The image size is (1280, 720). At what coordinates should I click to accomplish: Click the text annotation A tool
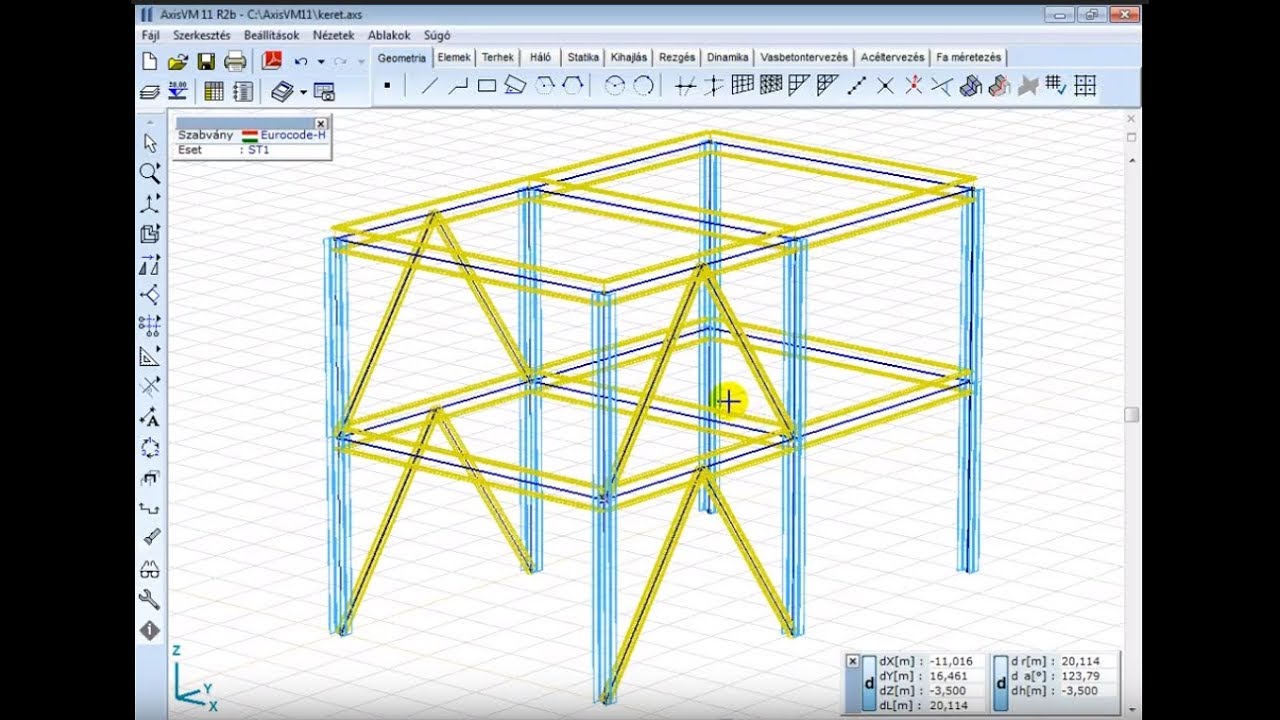150,418
